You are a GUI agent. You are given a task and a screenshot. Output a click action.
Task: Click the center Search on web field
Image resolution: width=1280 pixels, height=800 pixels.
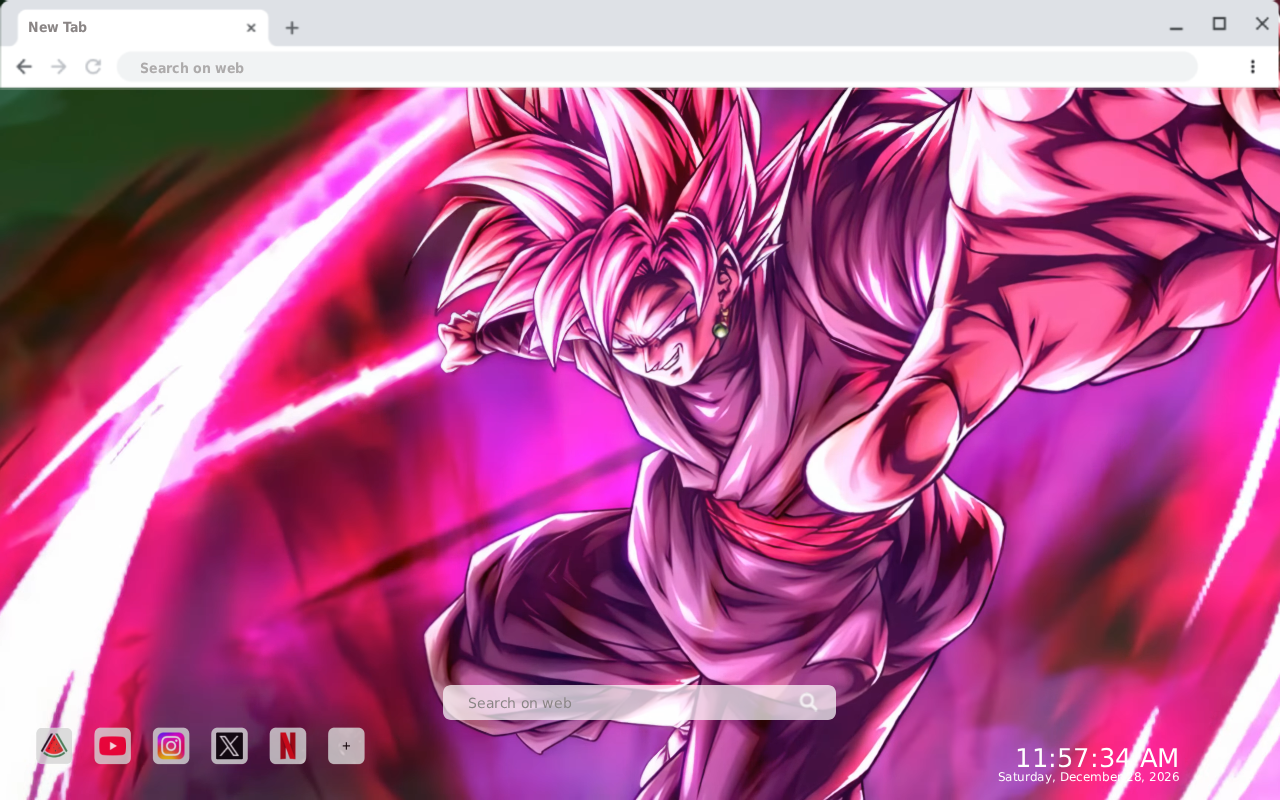639,702
